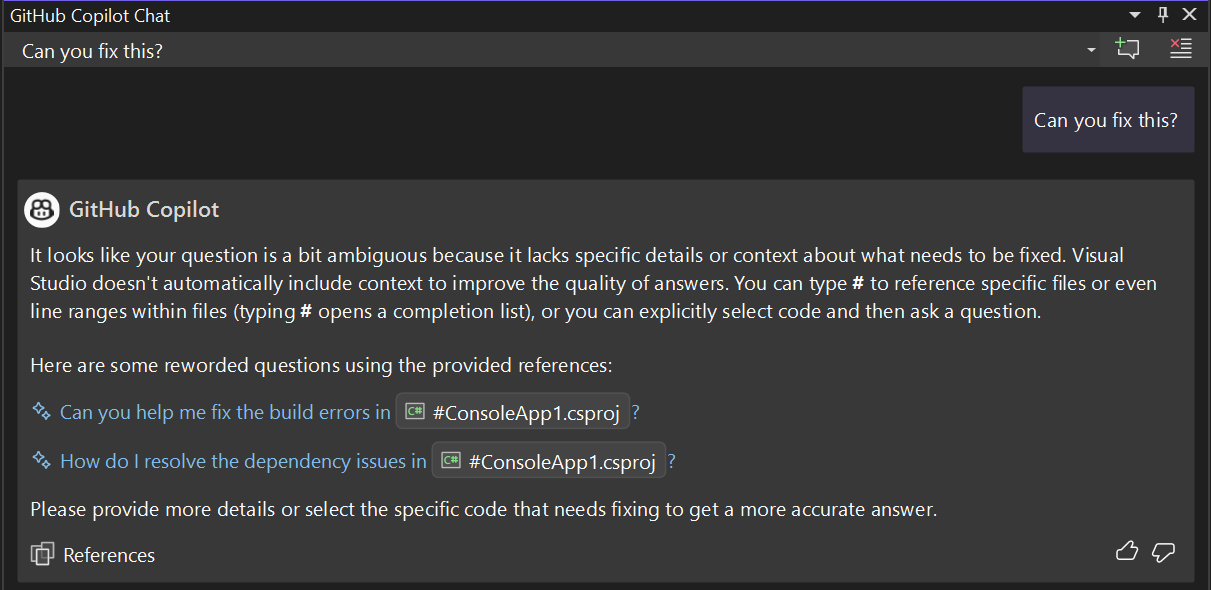Select the user message bubble
This screenshot has height=590, width=1211.
coord(1108,119)
